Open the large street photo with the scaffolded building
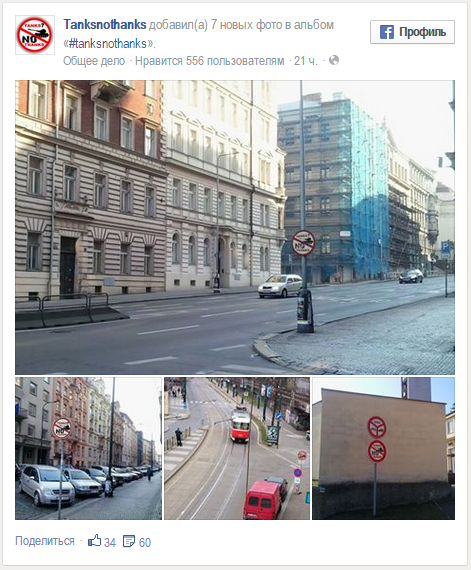The width and height of the screenshot is (471, 570). [x=235, y=227]
